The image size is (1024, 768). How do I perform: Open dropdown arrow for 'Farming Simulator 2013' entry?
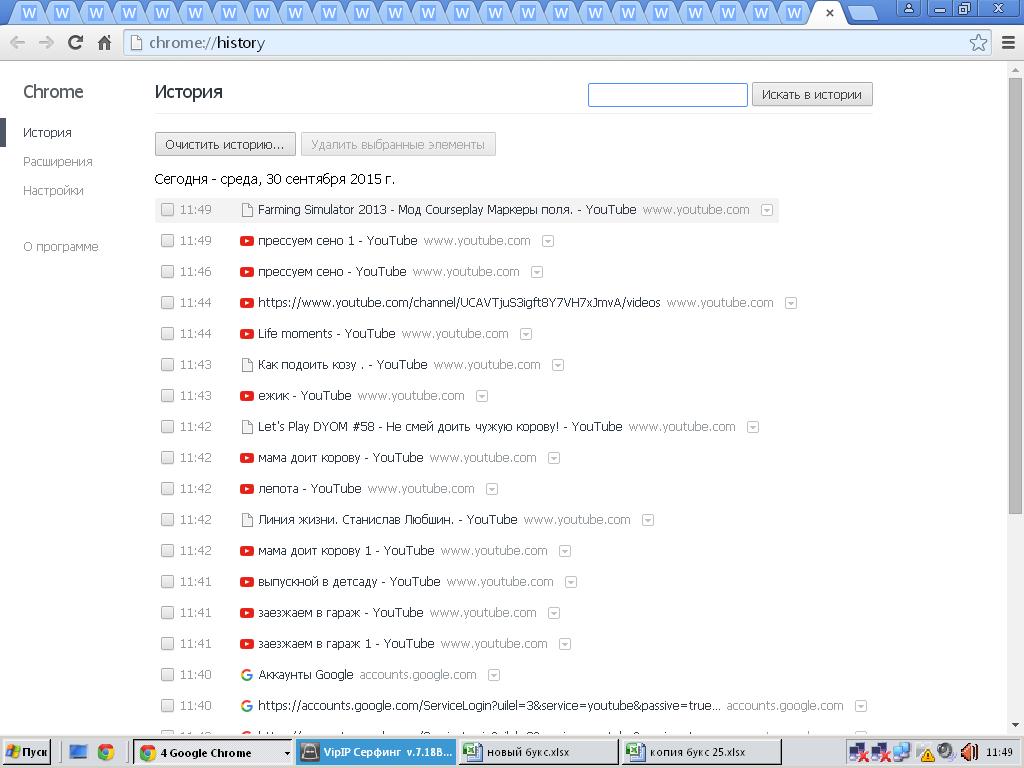[x=767, y=210]
